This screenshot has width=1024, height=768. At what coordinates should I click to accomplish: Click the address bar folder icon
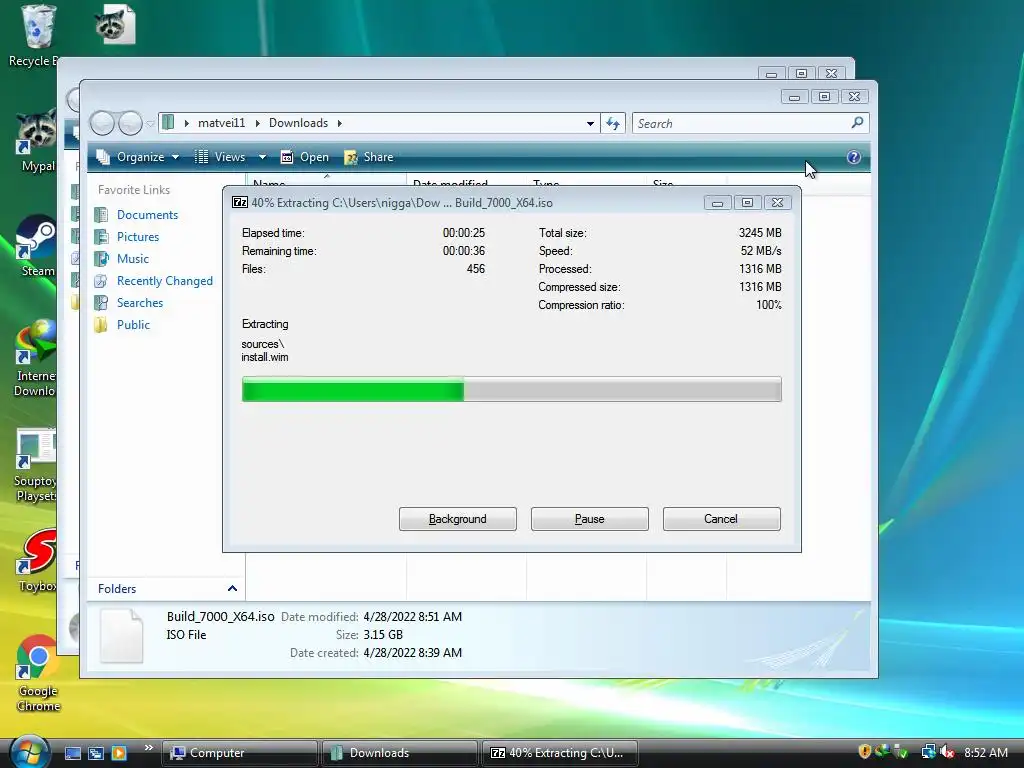[168, 122]
